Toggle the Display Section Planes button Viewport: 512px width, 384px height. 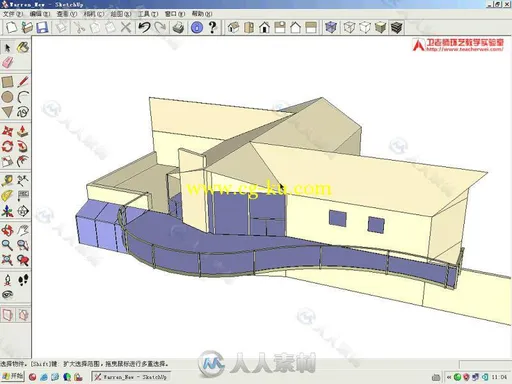click(x=7, y=315)
